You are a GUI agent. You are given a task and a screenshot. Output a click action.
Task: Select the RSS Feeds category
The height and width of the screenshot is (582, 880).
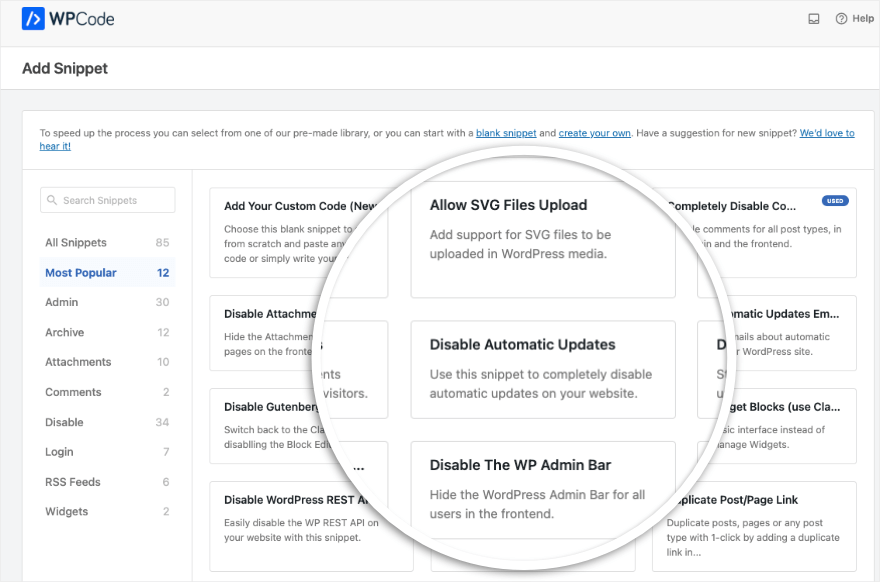(107, 482)
